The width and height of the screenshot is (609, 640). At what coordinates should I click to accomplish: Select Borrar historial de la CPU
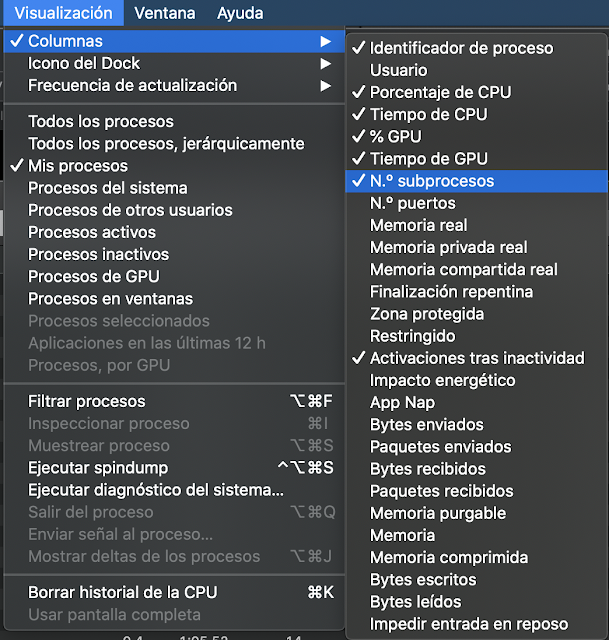tap(122, 592)
